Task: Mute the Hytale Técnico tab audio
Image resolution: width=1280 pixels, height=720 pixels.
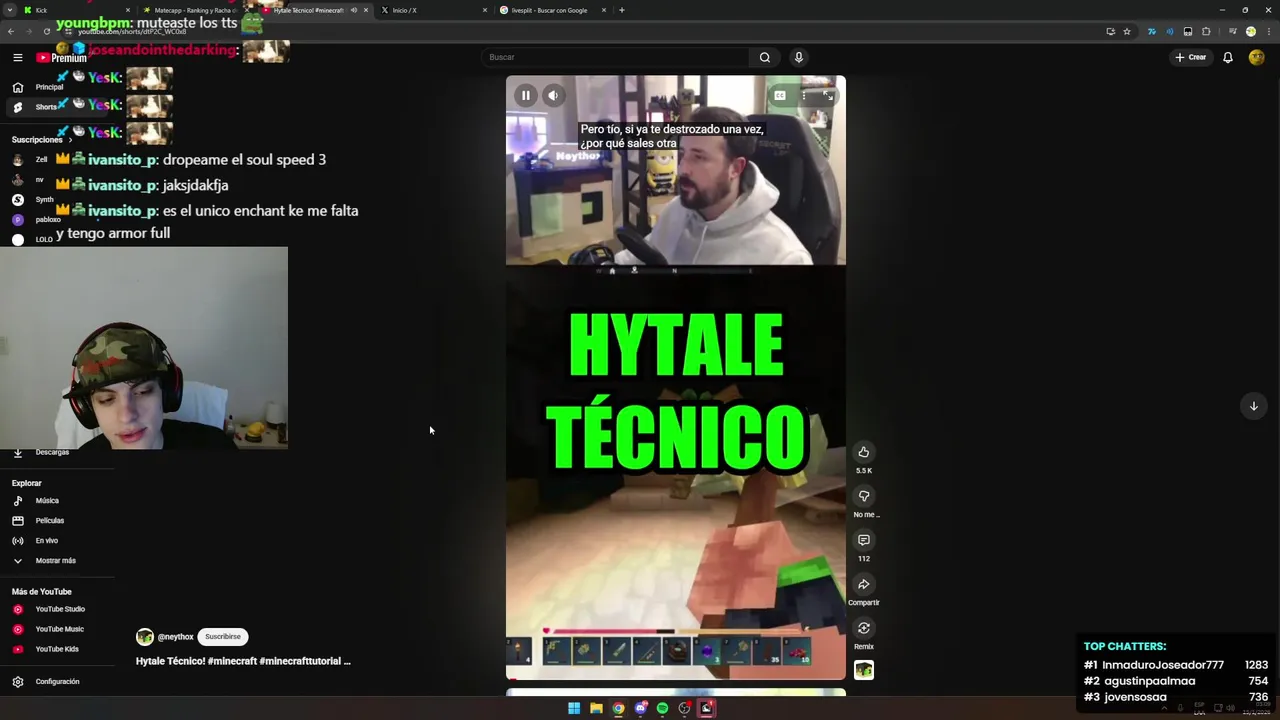Action: pyautogui.click(x=354, y=10)
